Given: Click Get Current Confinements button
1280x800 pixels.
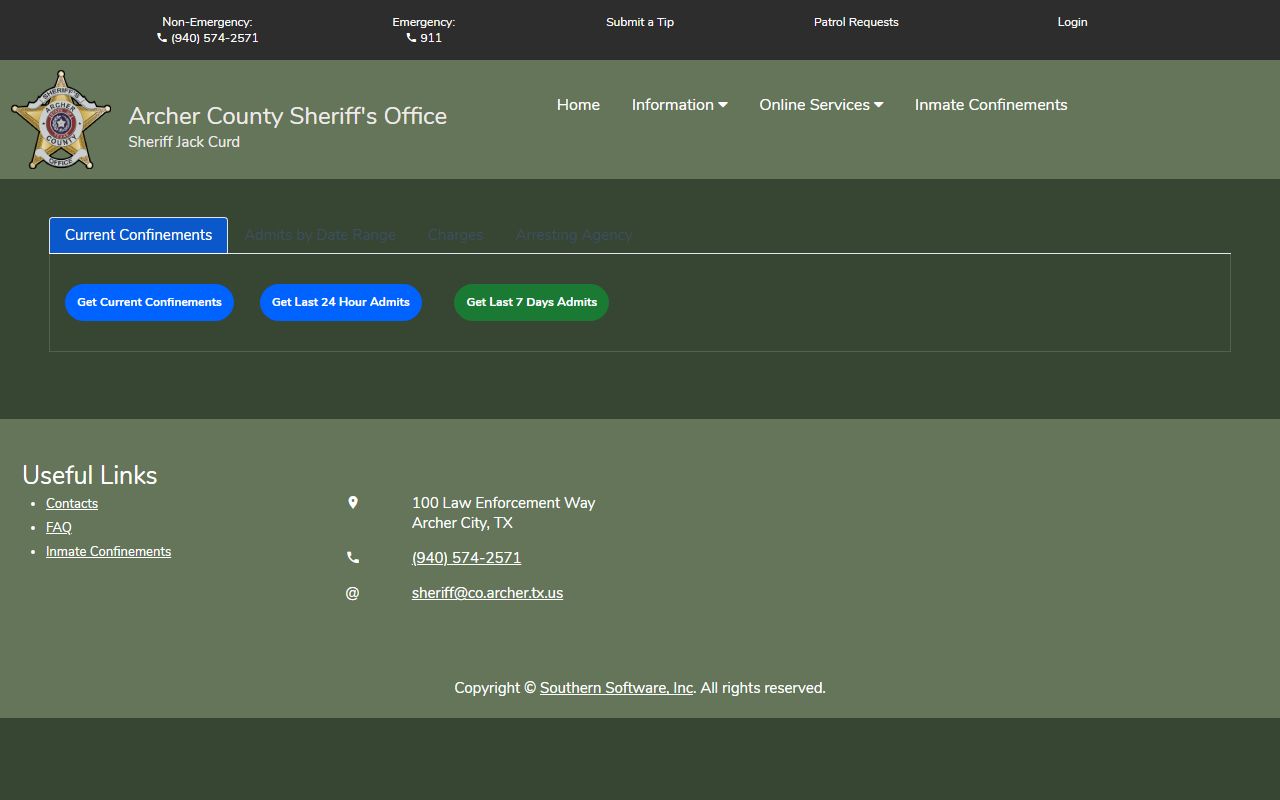Looking at the screenshot, I should click(149, 302).
